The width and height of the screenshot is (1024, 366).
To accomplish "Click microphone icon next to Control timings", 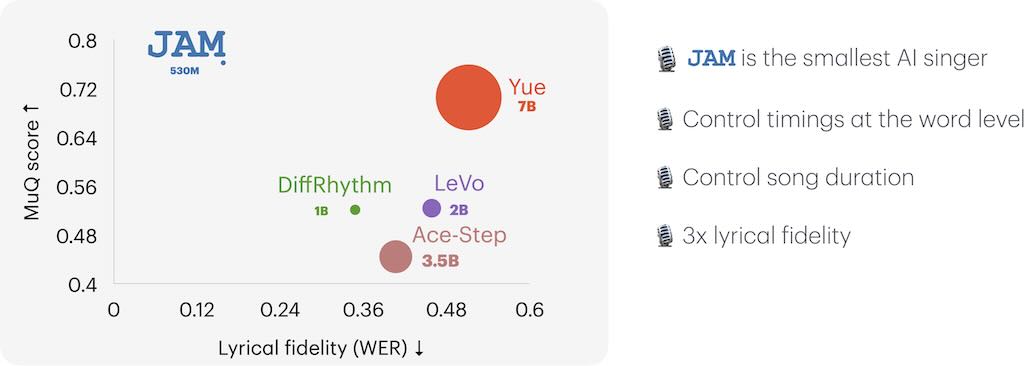I will pyautogui.click(x=665, y=119).
